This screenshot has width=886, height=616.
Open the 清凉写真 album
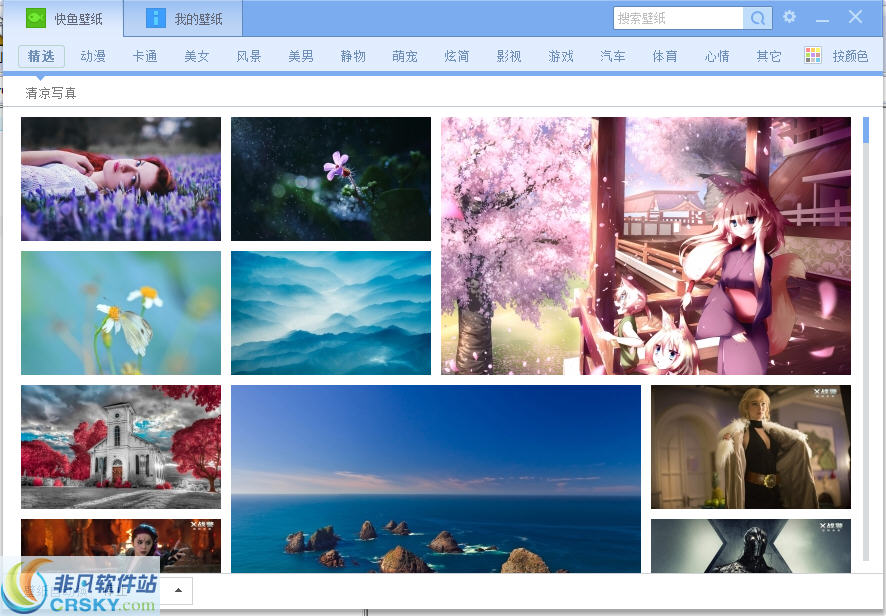click(x=50, y=92)
